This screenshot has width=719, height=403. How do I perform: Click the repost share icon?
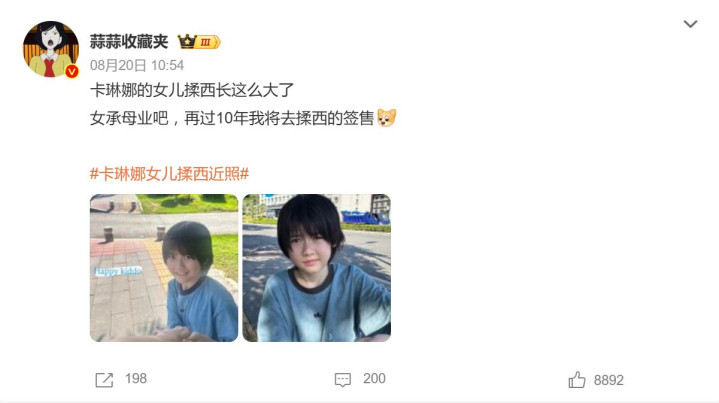[104, 380]
